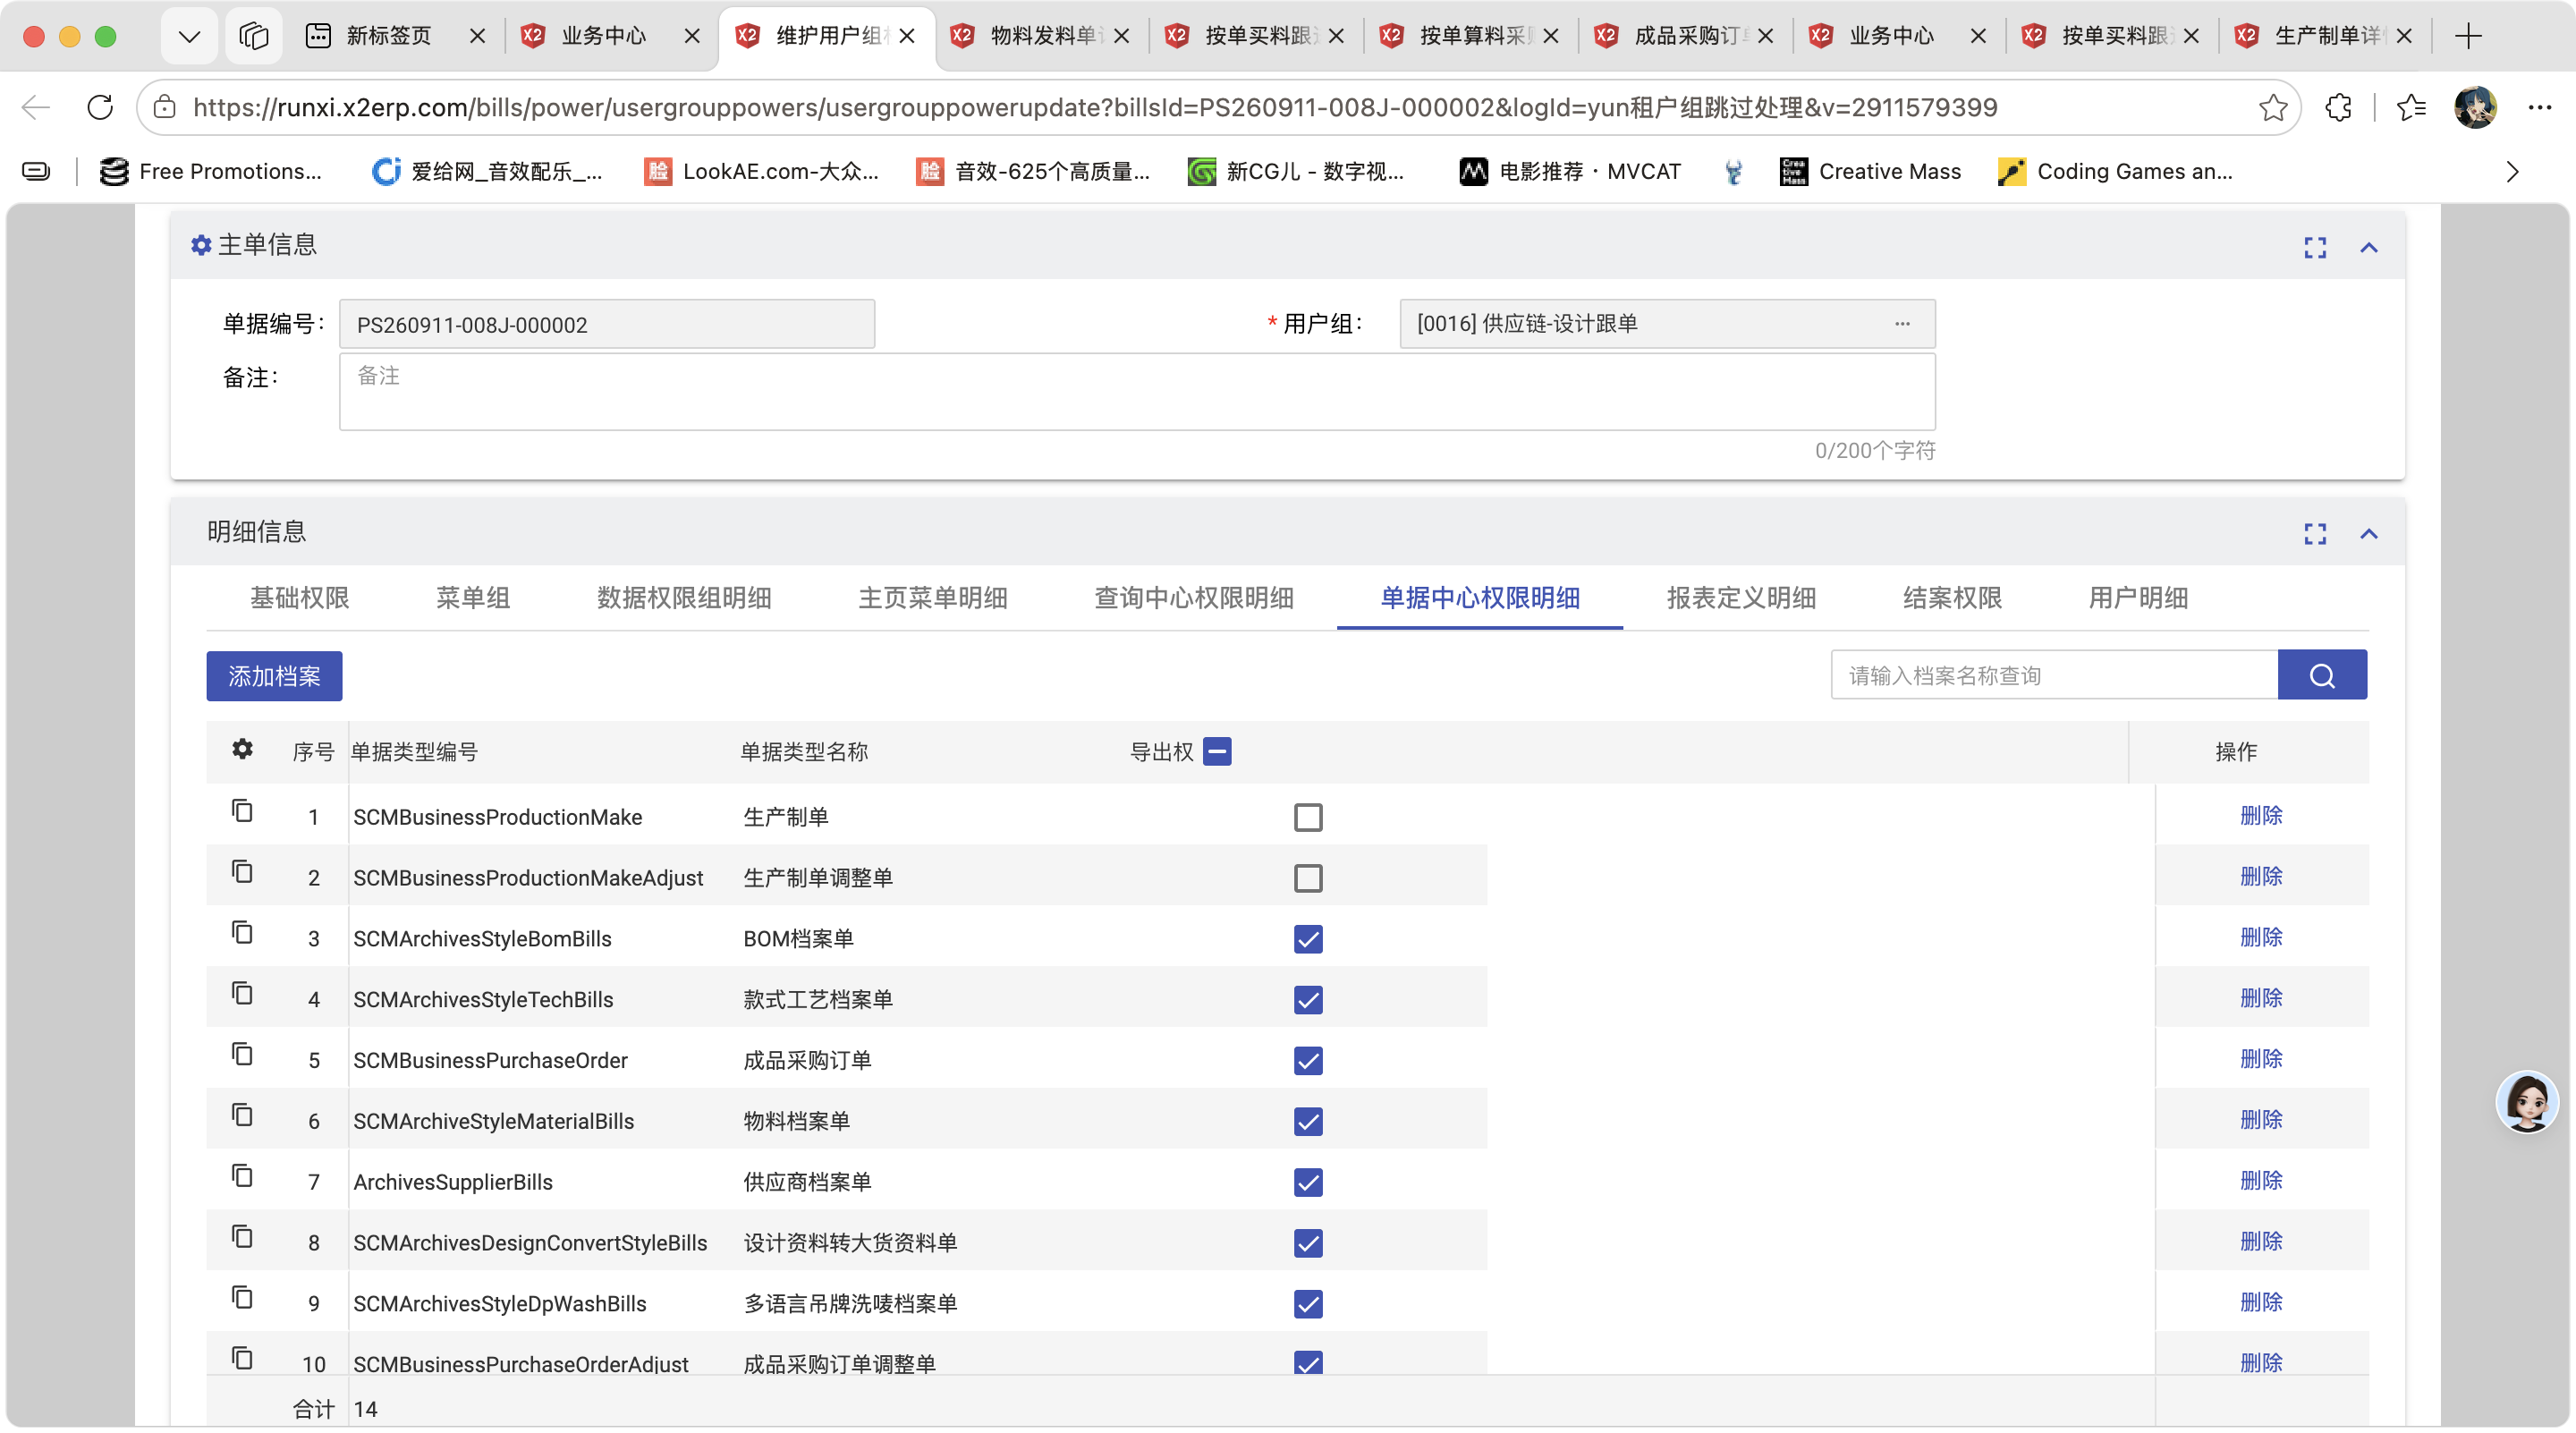The image size is (2576, 1433).
Task: Collapse the 明细信息 section chevron
Action: click(x=2368, y=534)
